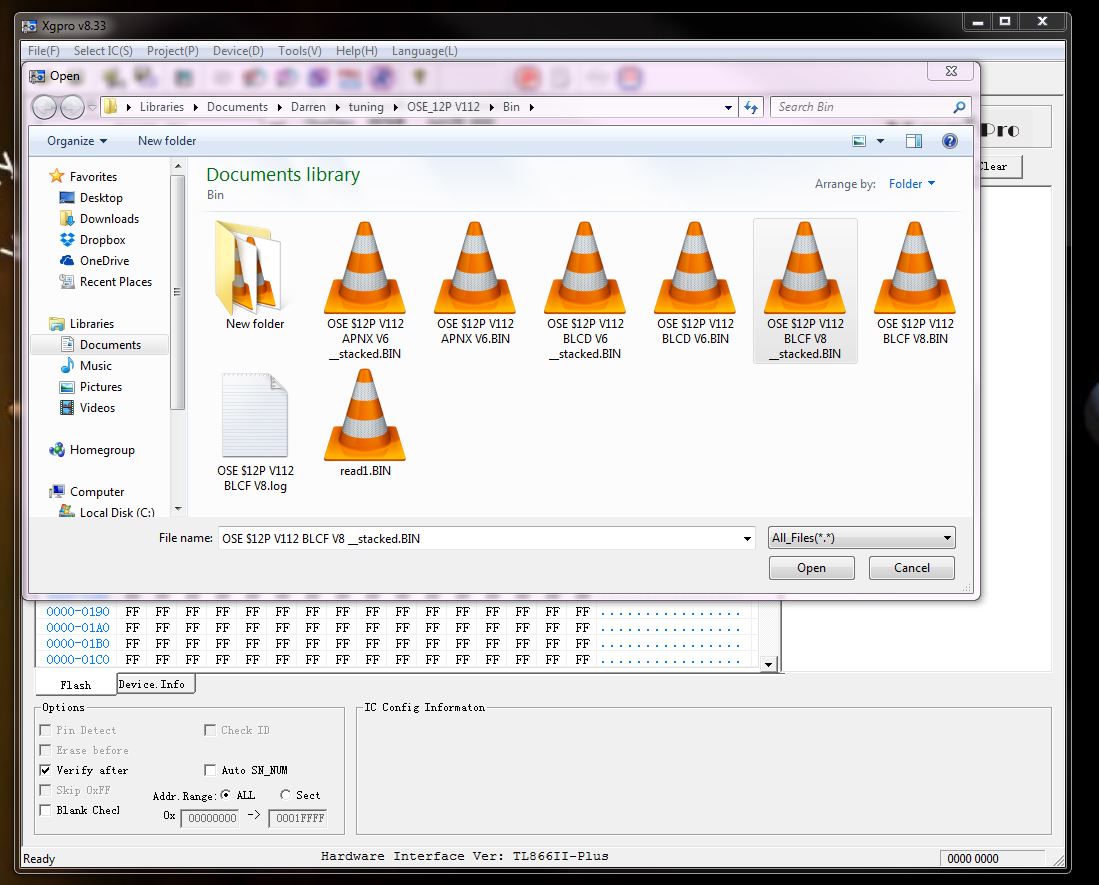The height and width of the screenshot is (885, 1099).
Task: Open Project(P) menu
Action: tap(172, 51)
